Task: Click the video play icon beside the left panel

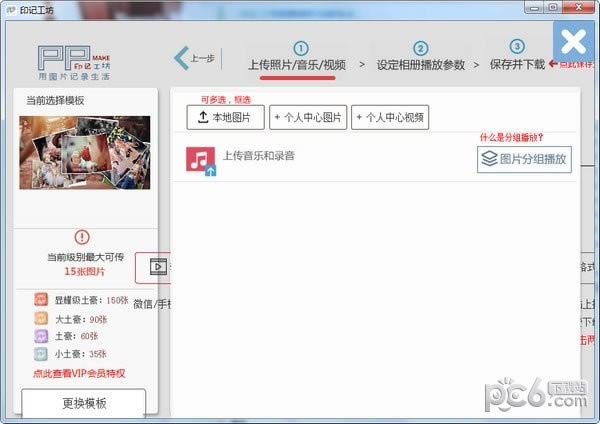Action: pyautogui.click(x=157, y=267)
